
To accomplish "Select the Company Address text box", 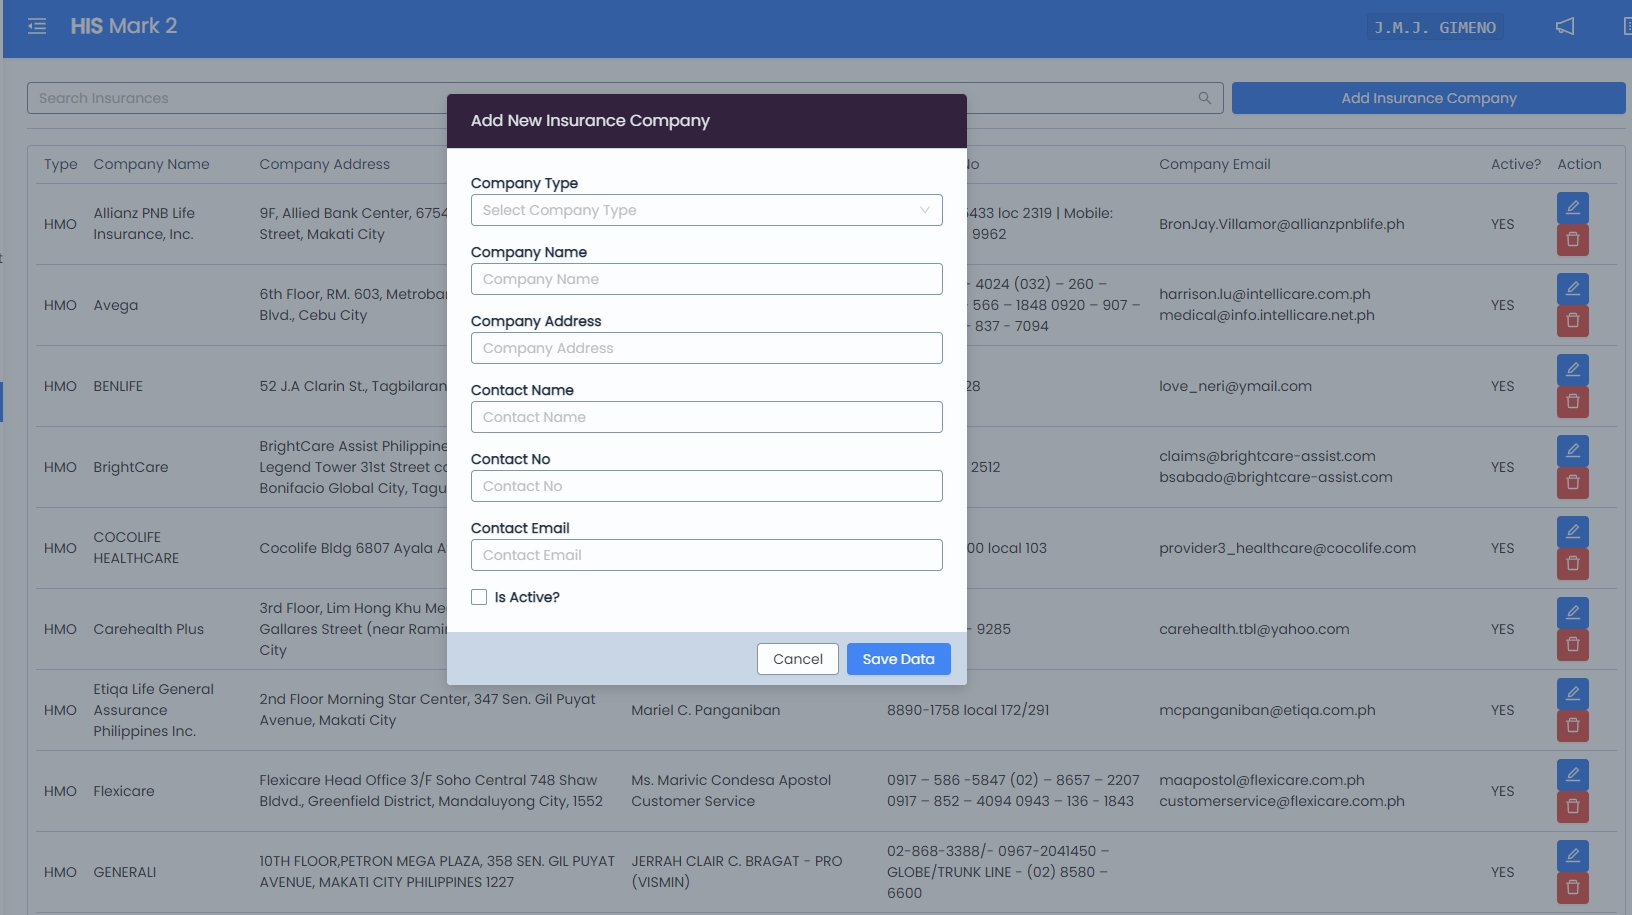I will (706, 348).
